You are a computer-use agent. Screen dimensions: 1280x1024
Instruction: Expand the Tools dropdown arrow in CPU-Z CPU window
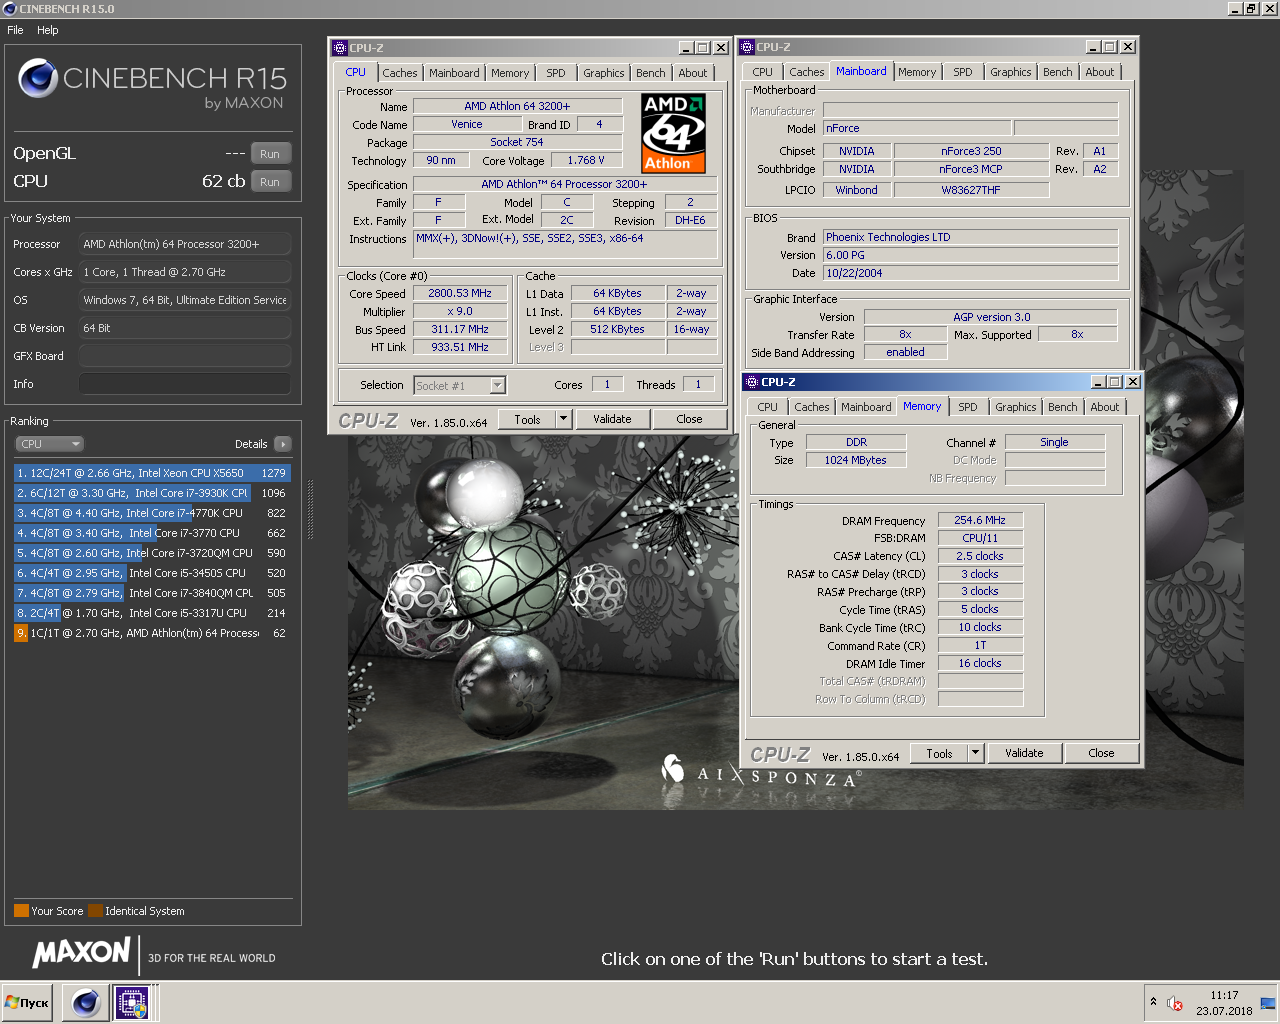(x=563, y=419)
